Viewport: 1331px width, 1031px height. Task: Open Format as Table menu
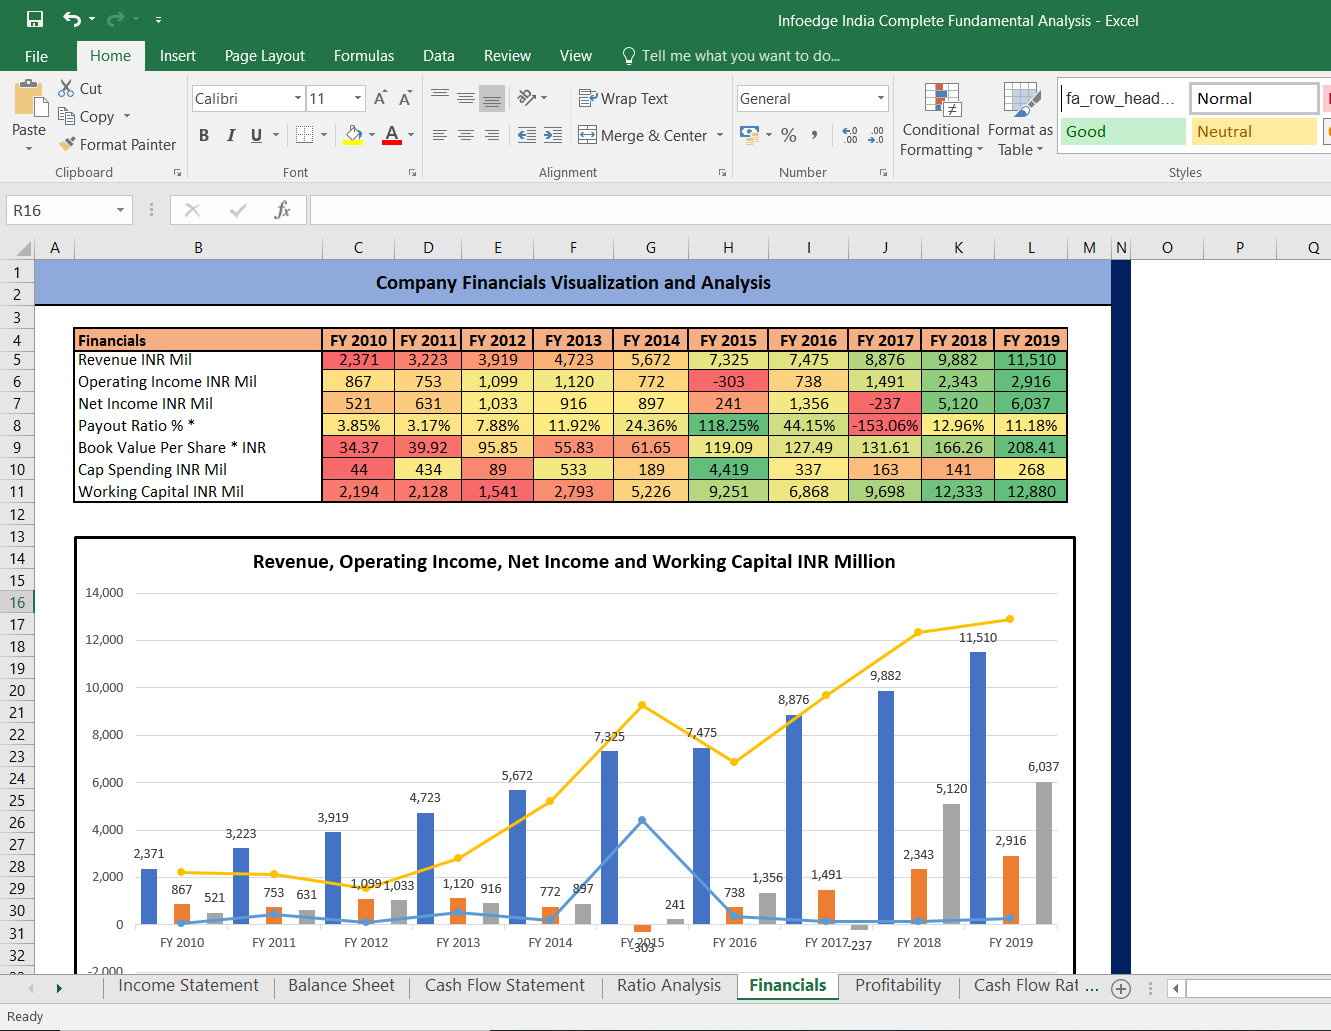[x=1021, y=120]
